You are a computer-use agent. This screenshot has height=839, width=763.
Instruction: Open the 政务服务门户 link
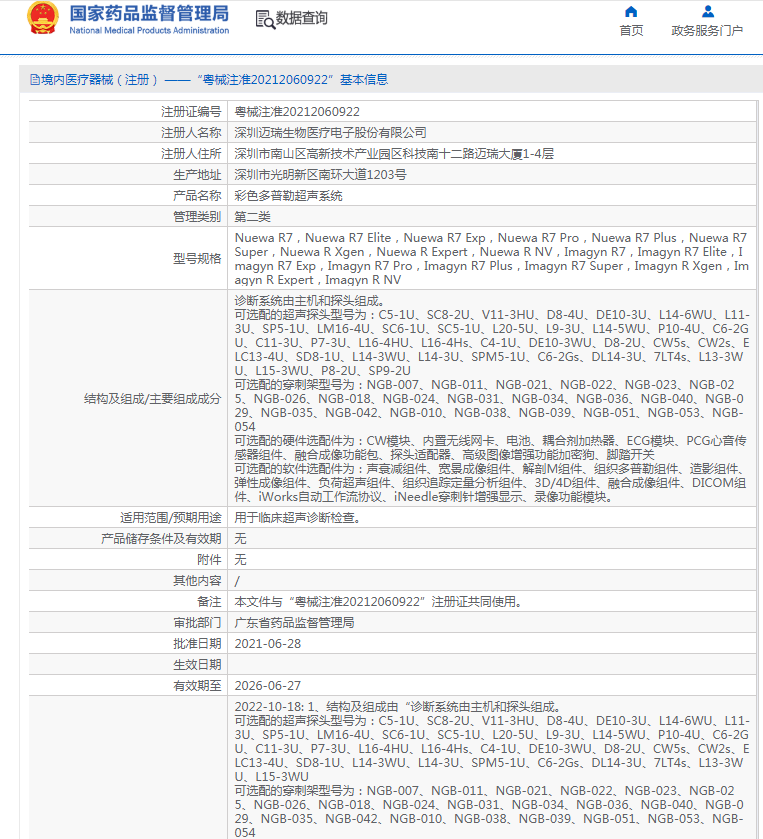[x=707, y=31]
